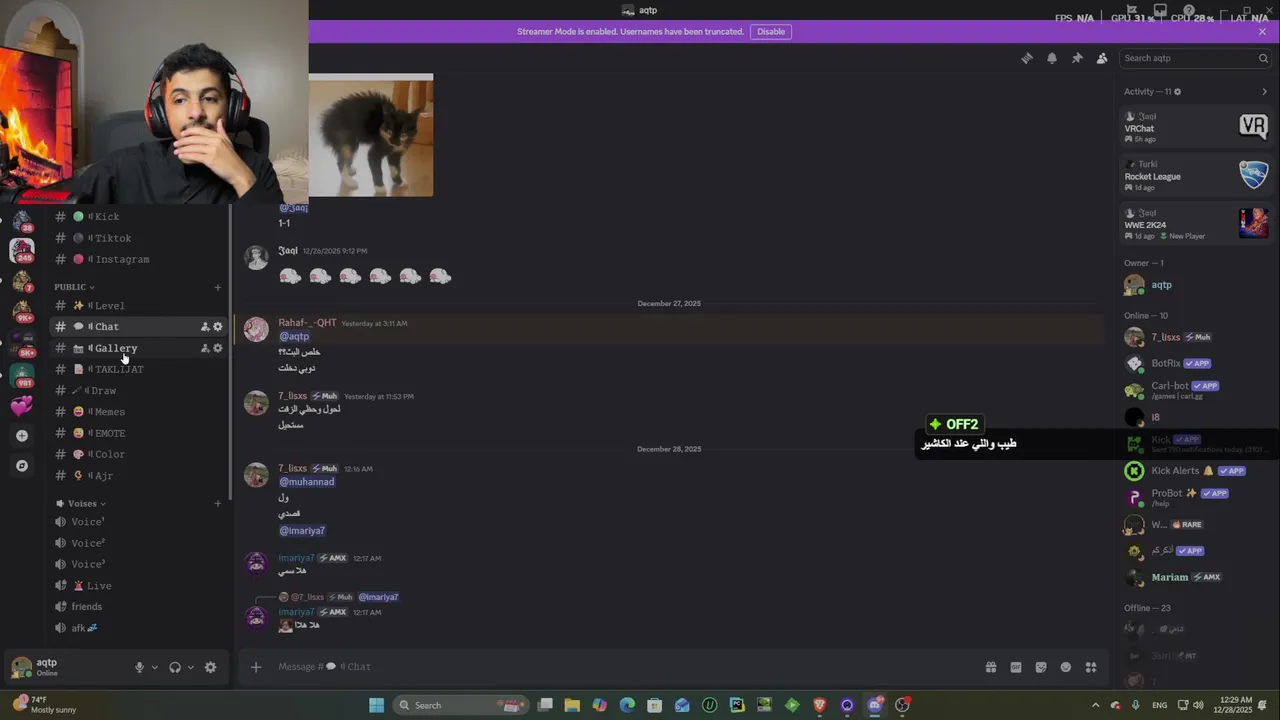Open server with 245 badge
This screenshot has width=1280, height=720.
pos(22,250)
